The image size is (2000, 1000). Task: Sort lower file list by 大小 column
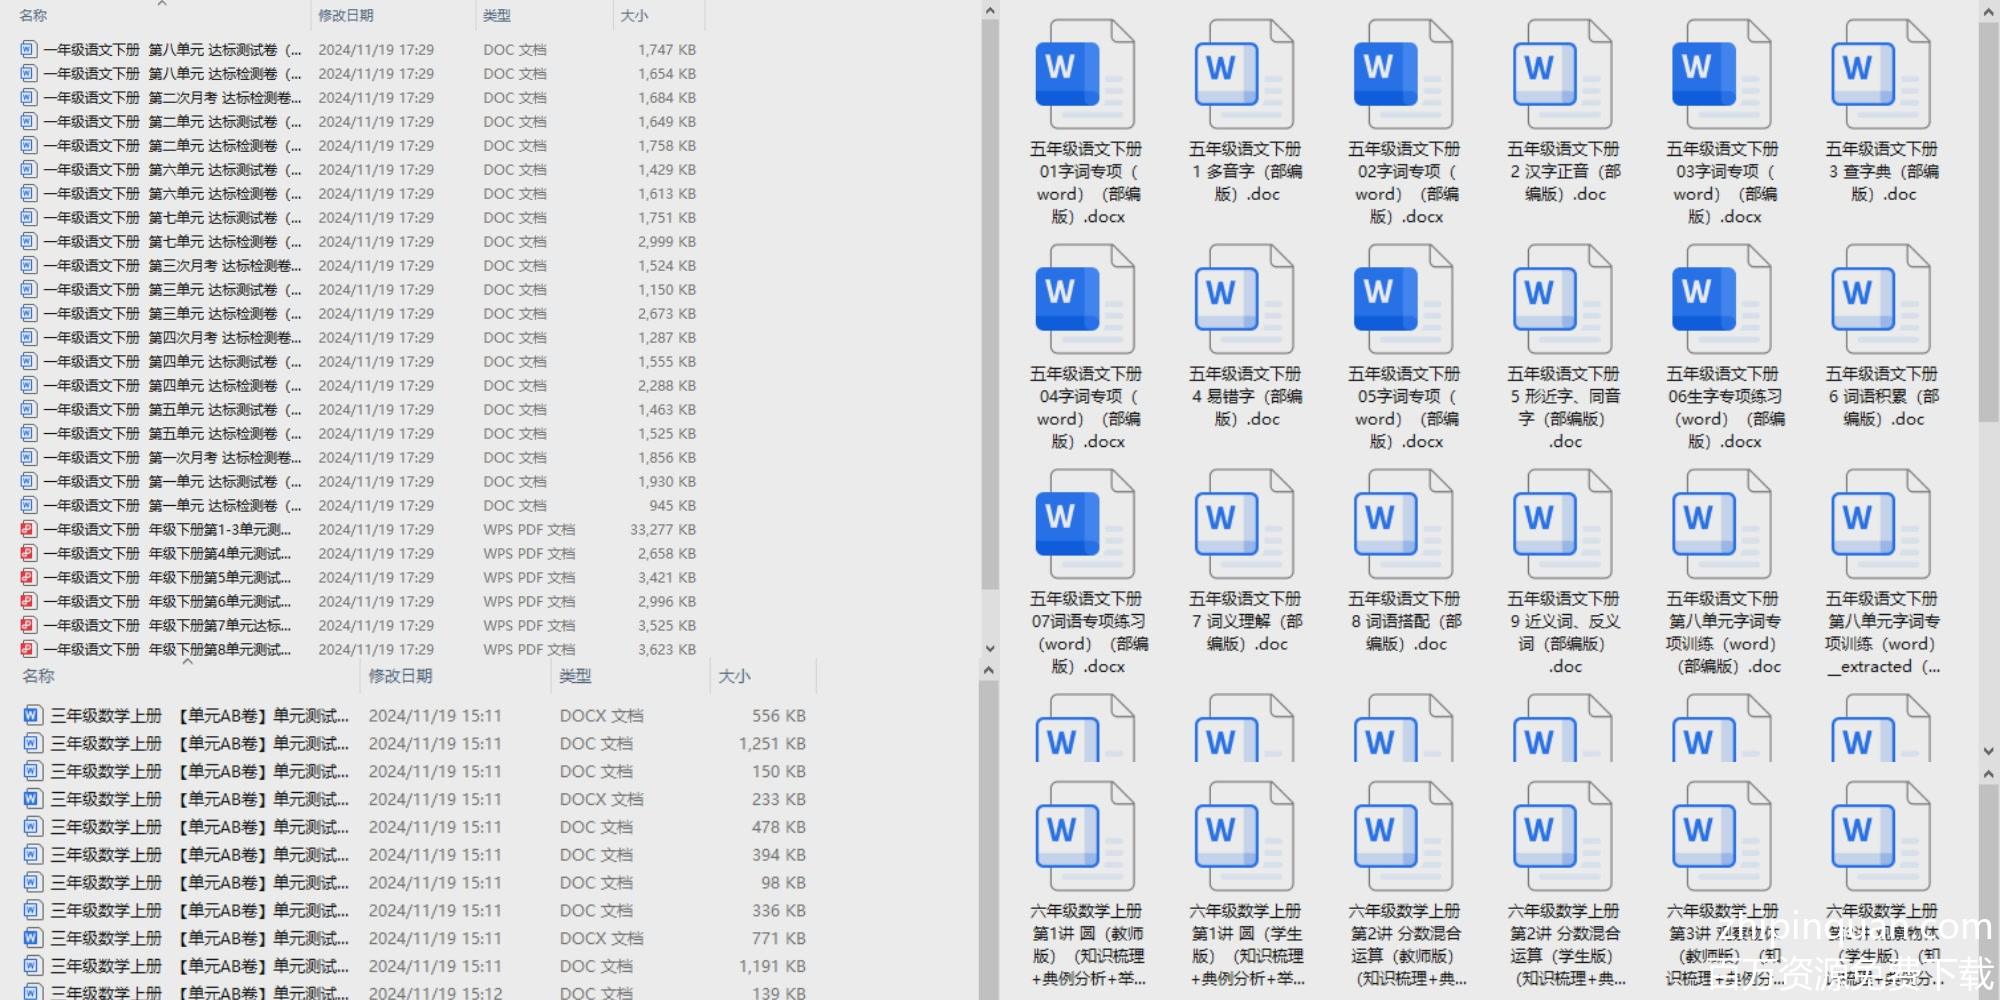(x=734, y=677)
